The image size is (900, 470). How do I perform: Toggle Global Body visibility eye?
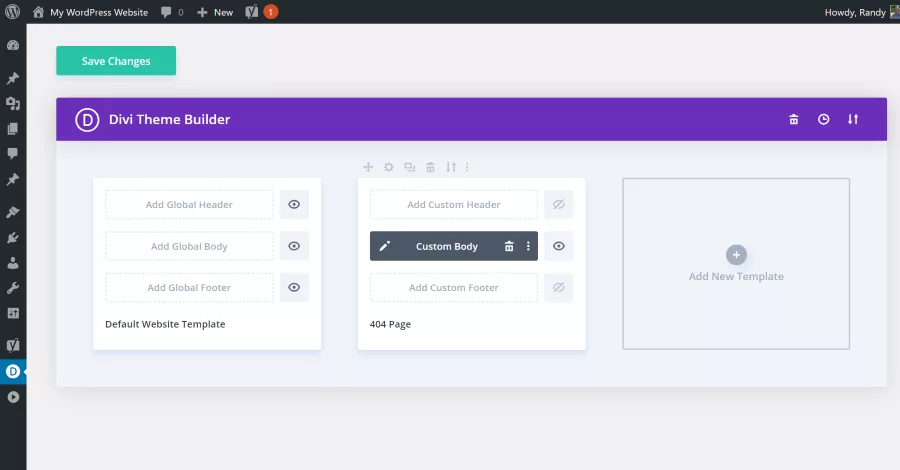point(294,246)
